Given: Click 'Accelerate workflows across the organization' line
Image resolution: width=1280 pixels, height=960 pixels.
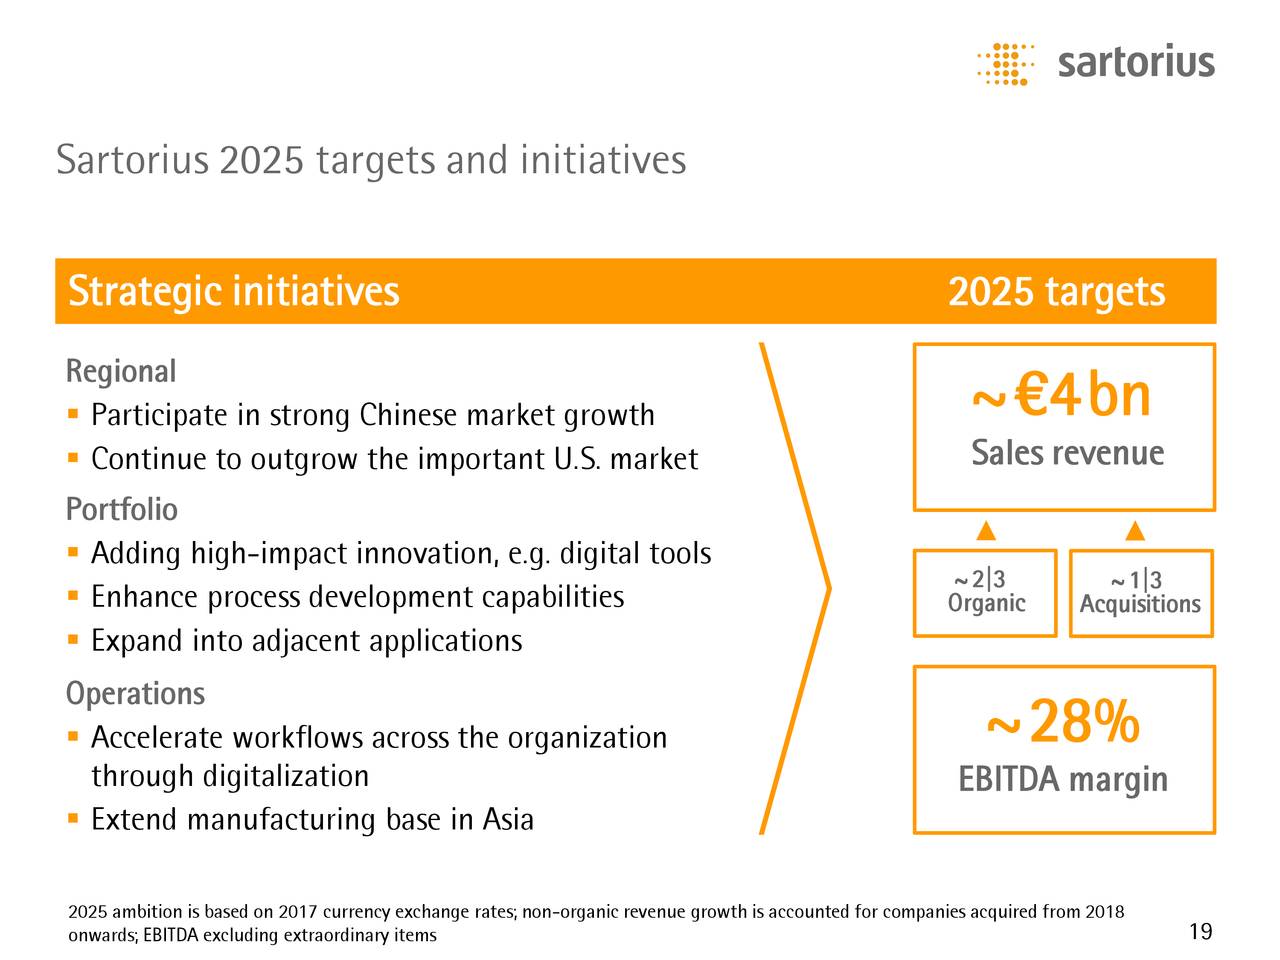Looking at the screenshot, I should (379, 738).
